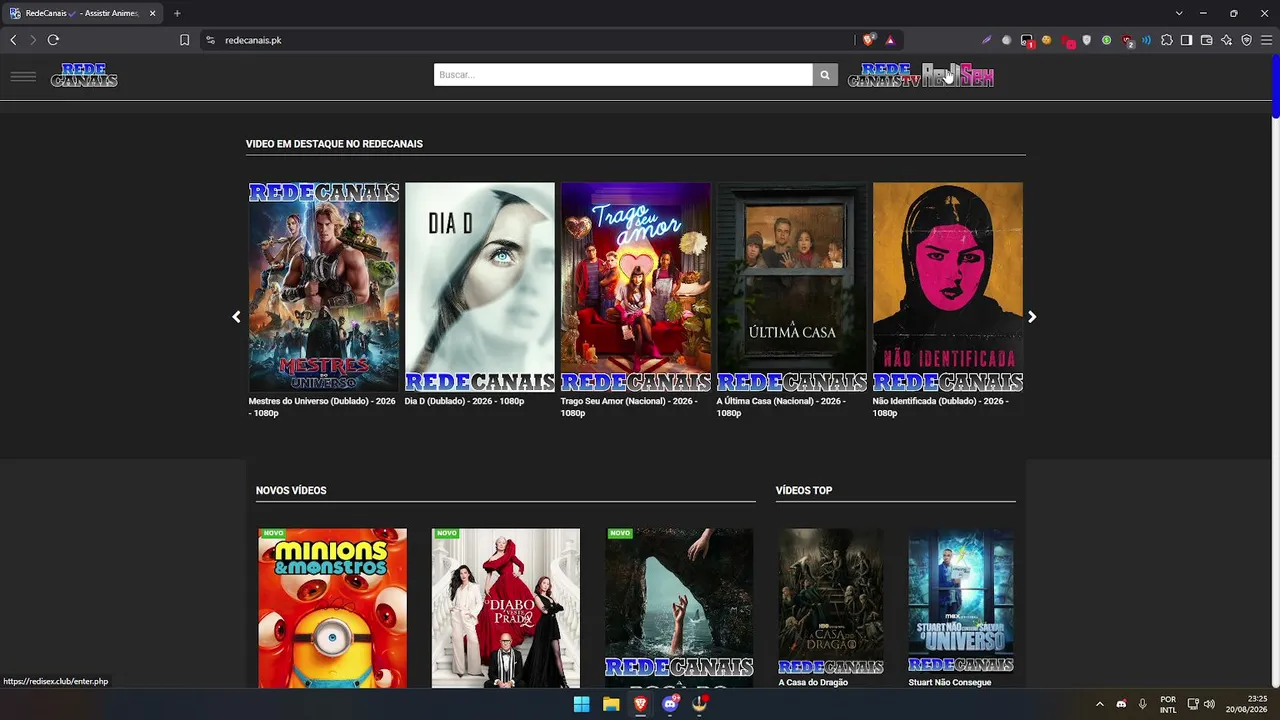Open the RedeCanais TV logo link
The width and height of the screenshot is (1280, 720).
[x=884, y=75]
